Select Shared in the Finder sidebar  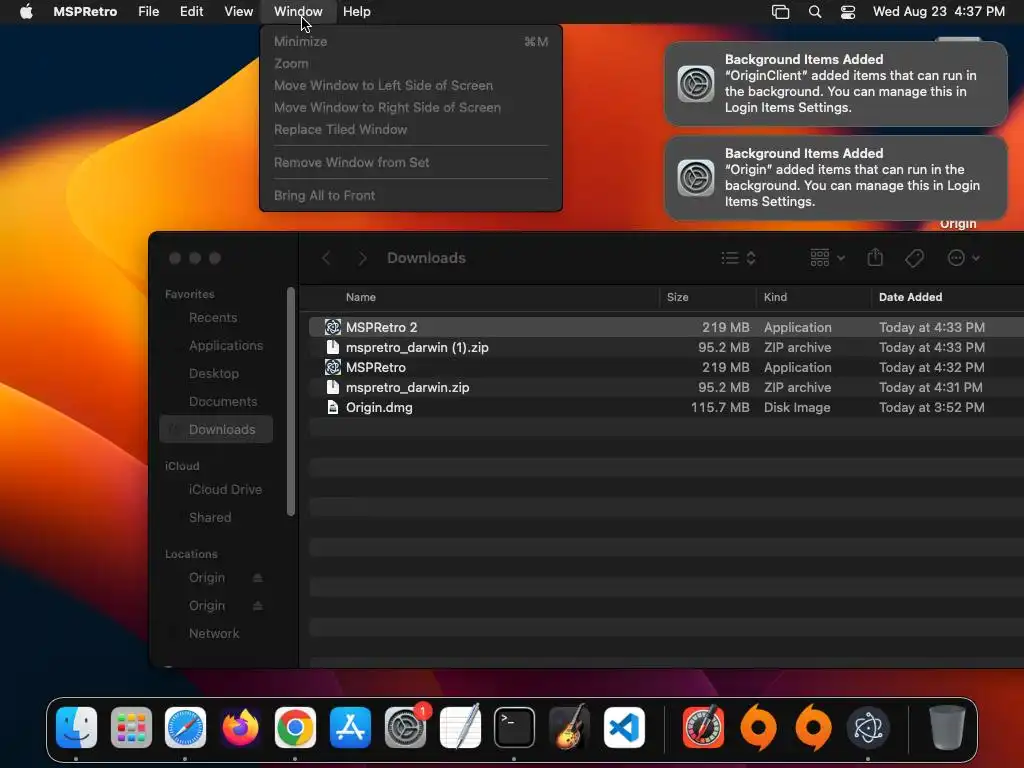(x=216, y=518)
